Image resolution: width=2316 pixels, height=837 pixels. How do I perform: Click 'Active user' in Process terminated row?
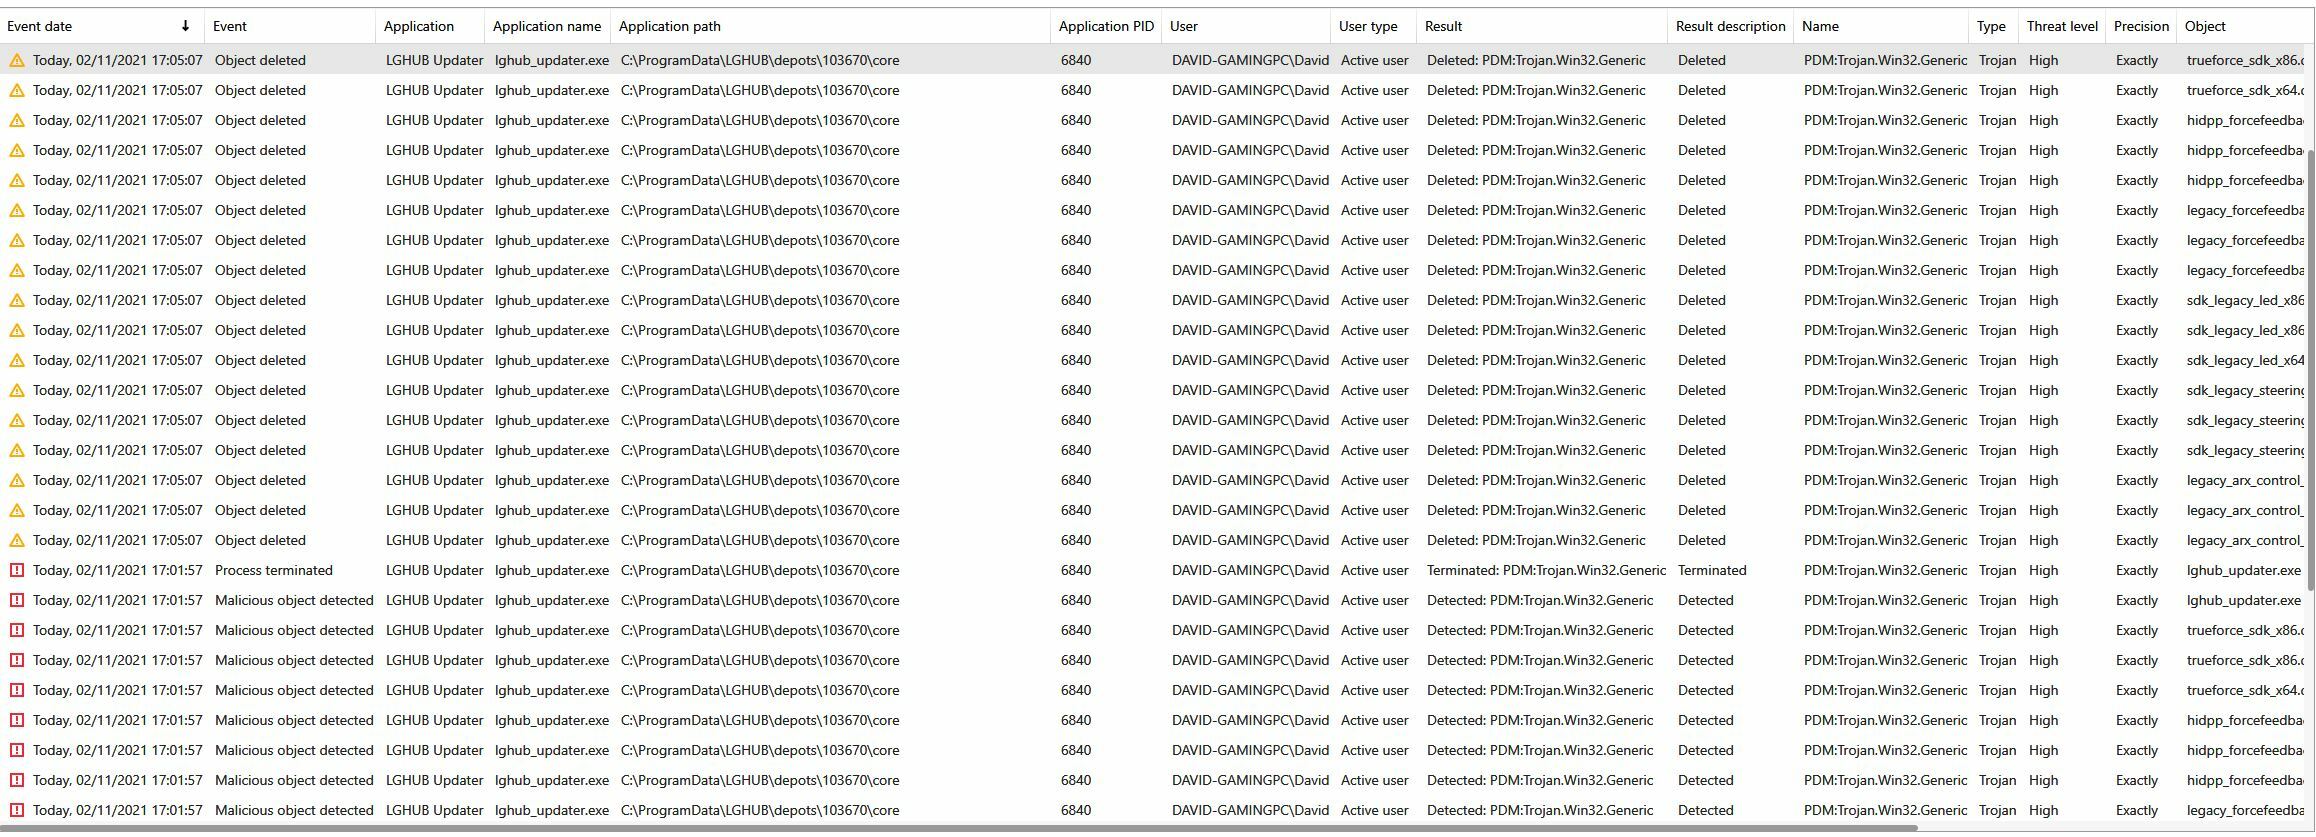[1375, 570]
